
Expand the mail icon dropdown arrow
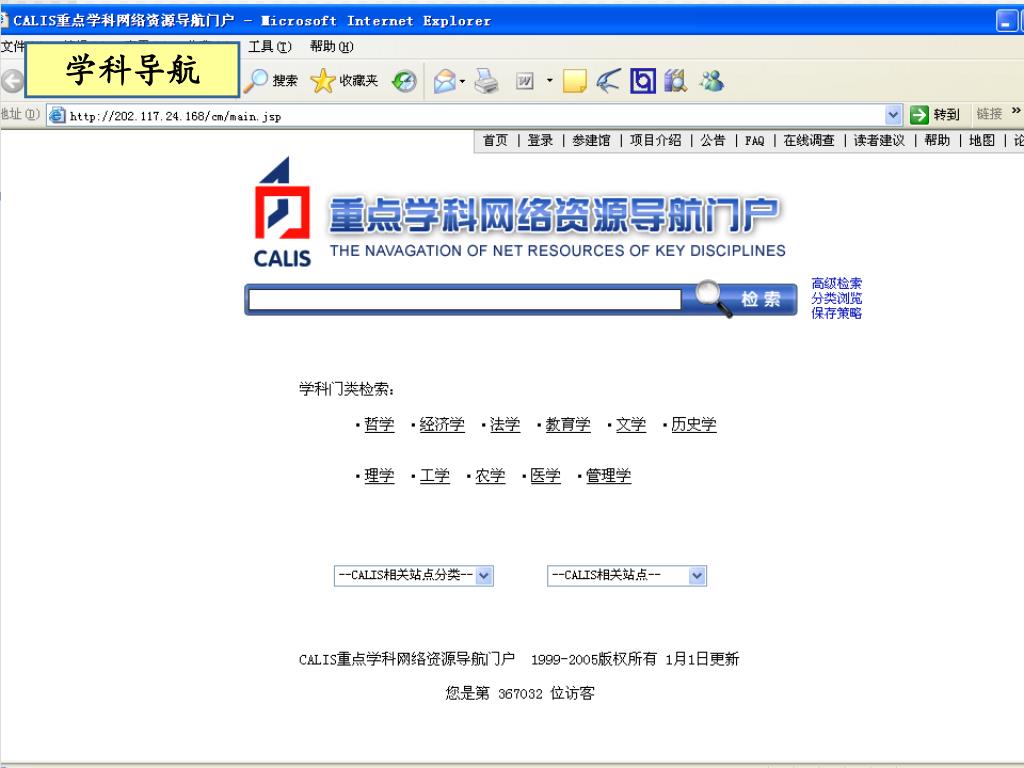pos(462,82)
